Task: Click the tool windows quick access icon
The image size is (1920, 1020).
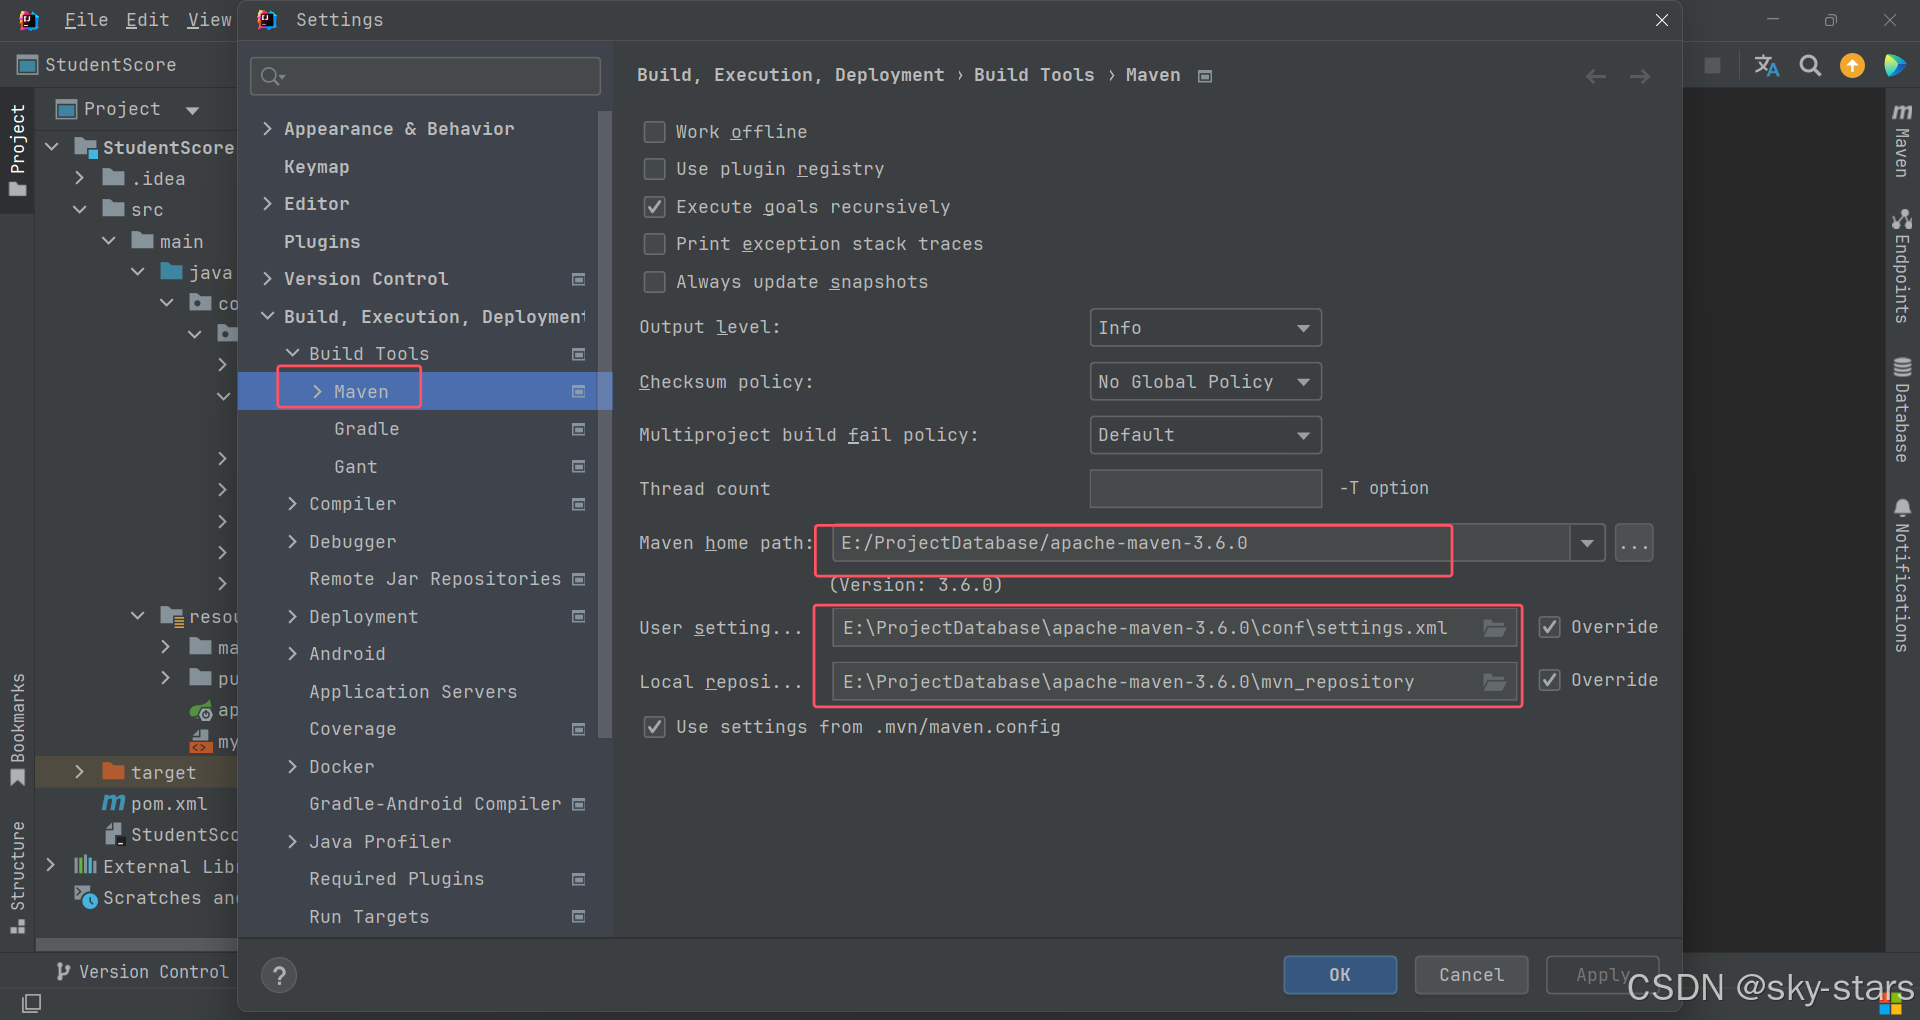Action: 31,1002
